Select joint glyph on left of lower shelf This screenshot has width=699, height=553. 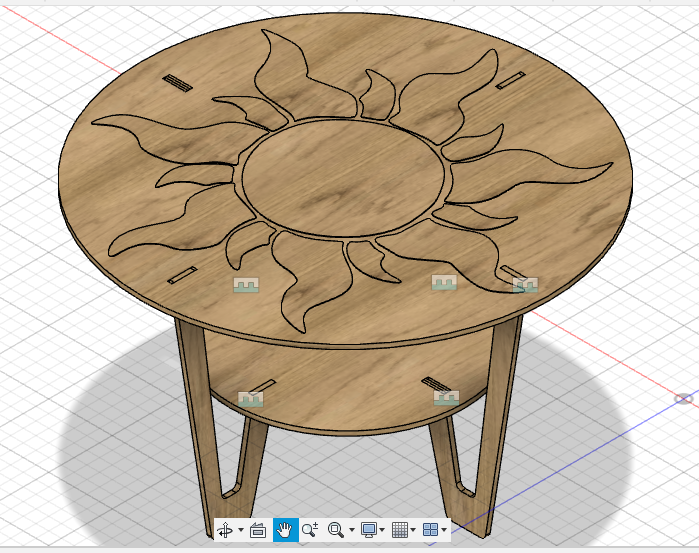pyautogui.click(x=251, y=399)
